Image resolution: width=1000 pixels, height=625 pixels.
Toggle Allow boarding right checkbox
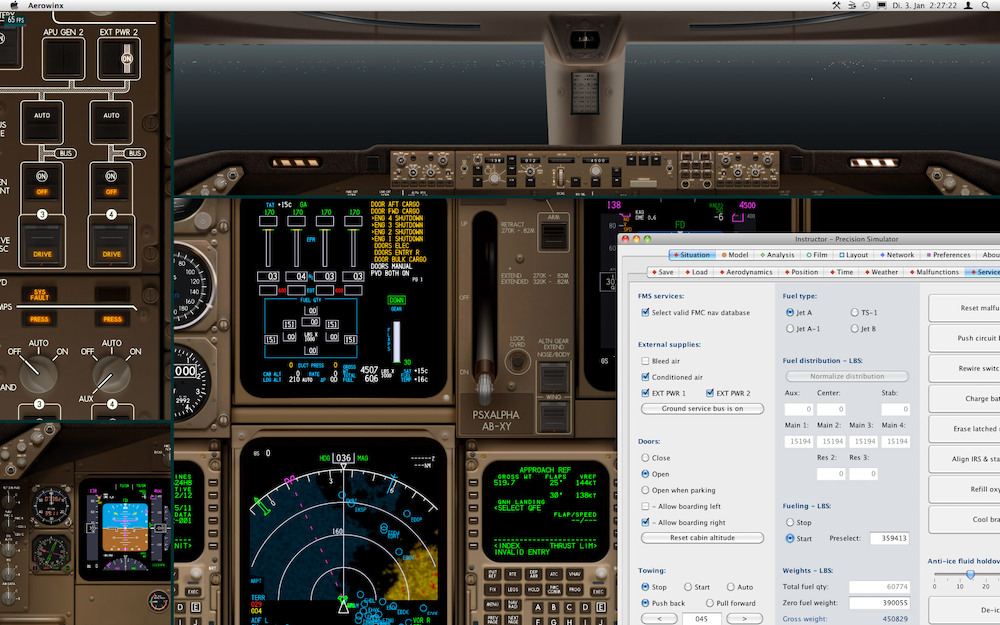[645, 522]
